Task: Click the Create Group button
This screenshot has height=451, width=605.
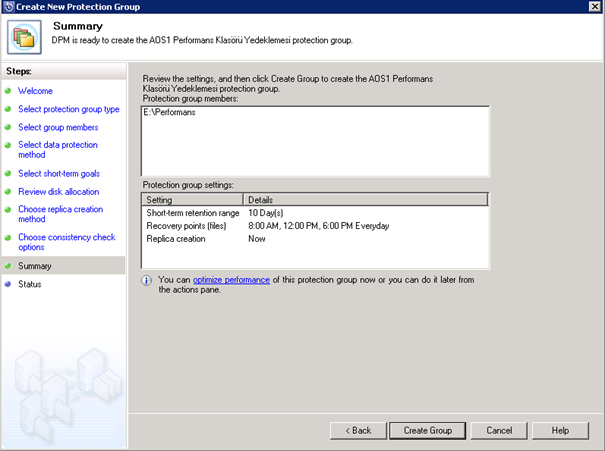Action: tap(427, 430)
